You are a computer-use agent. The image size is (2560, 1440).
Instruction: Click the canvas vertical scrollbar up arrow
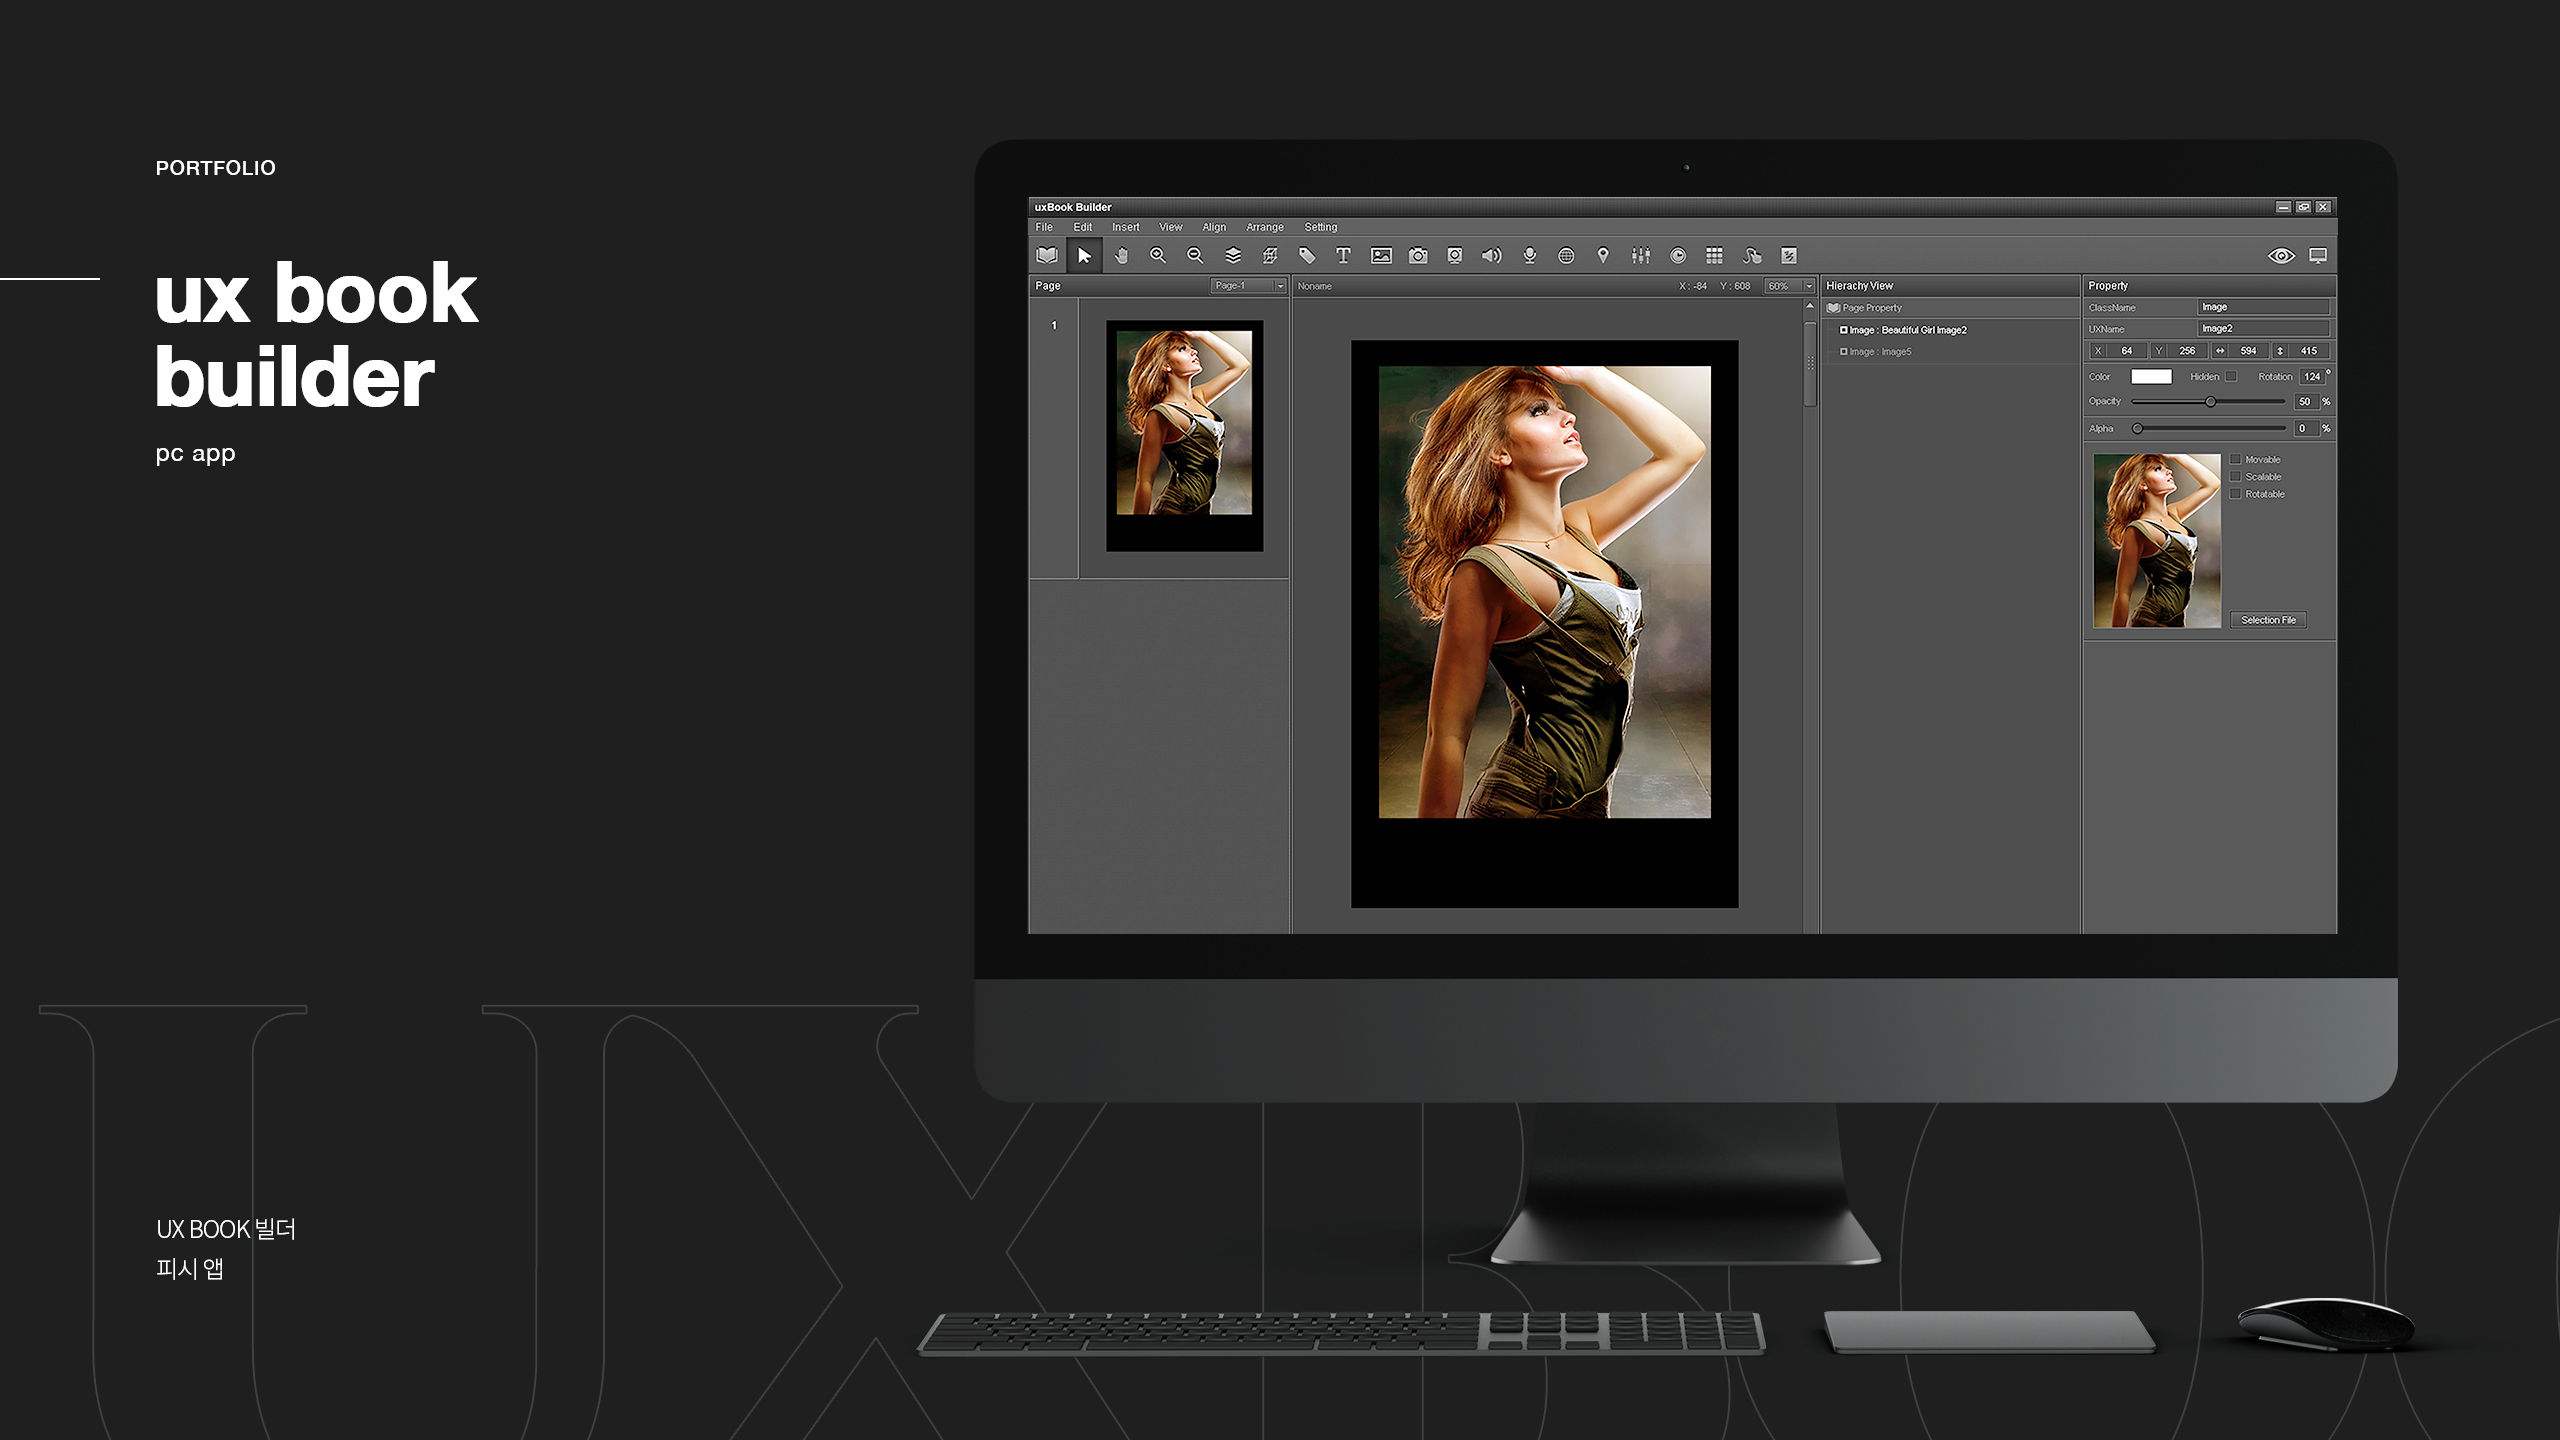1810,306
